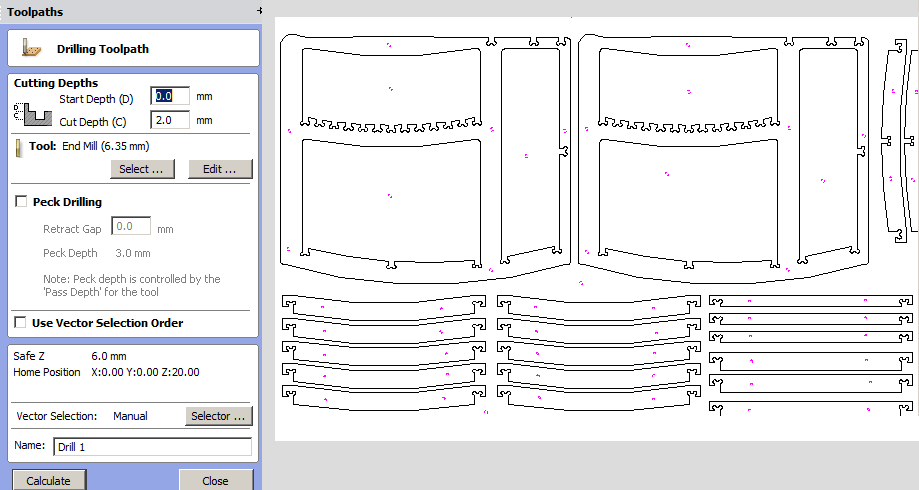Click the Retract Gap field
Viewport: 919px width, 490px height.
[131, 226]
